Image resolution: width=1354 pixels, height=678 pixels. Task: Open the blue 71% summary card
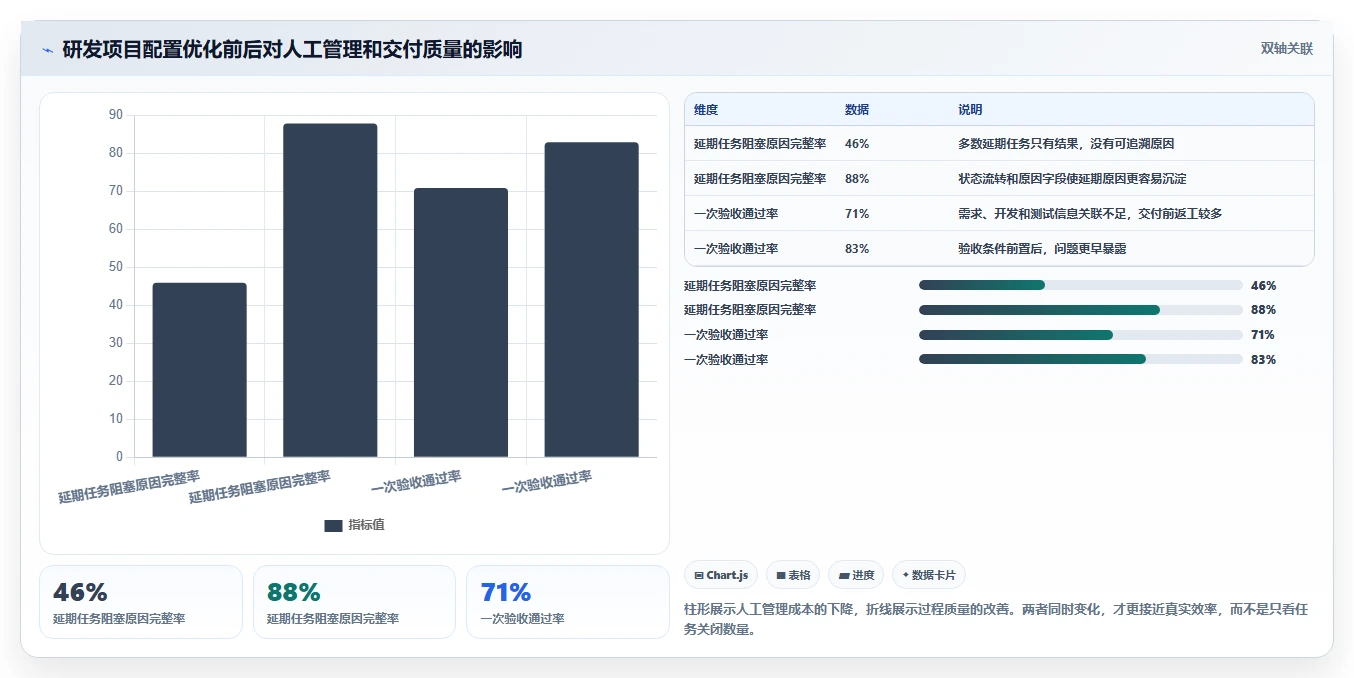tap(567, 602)
